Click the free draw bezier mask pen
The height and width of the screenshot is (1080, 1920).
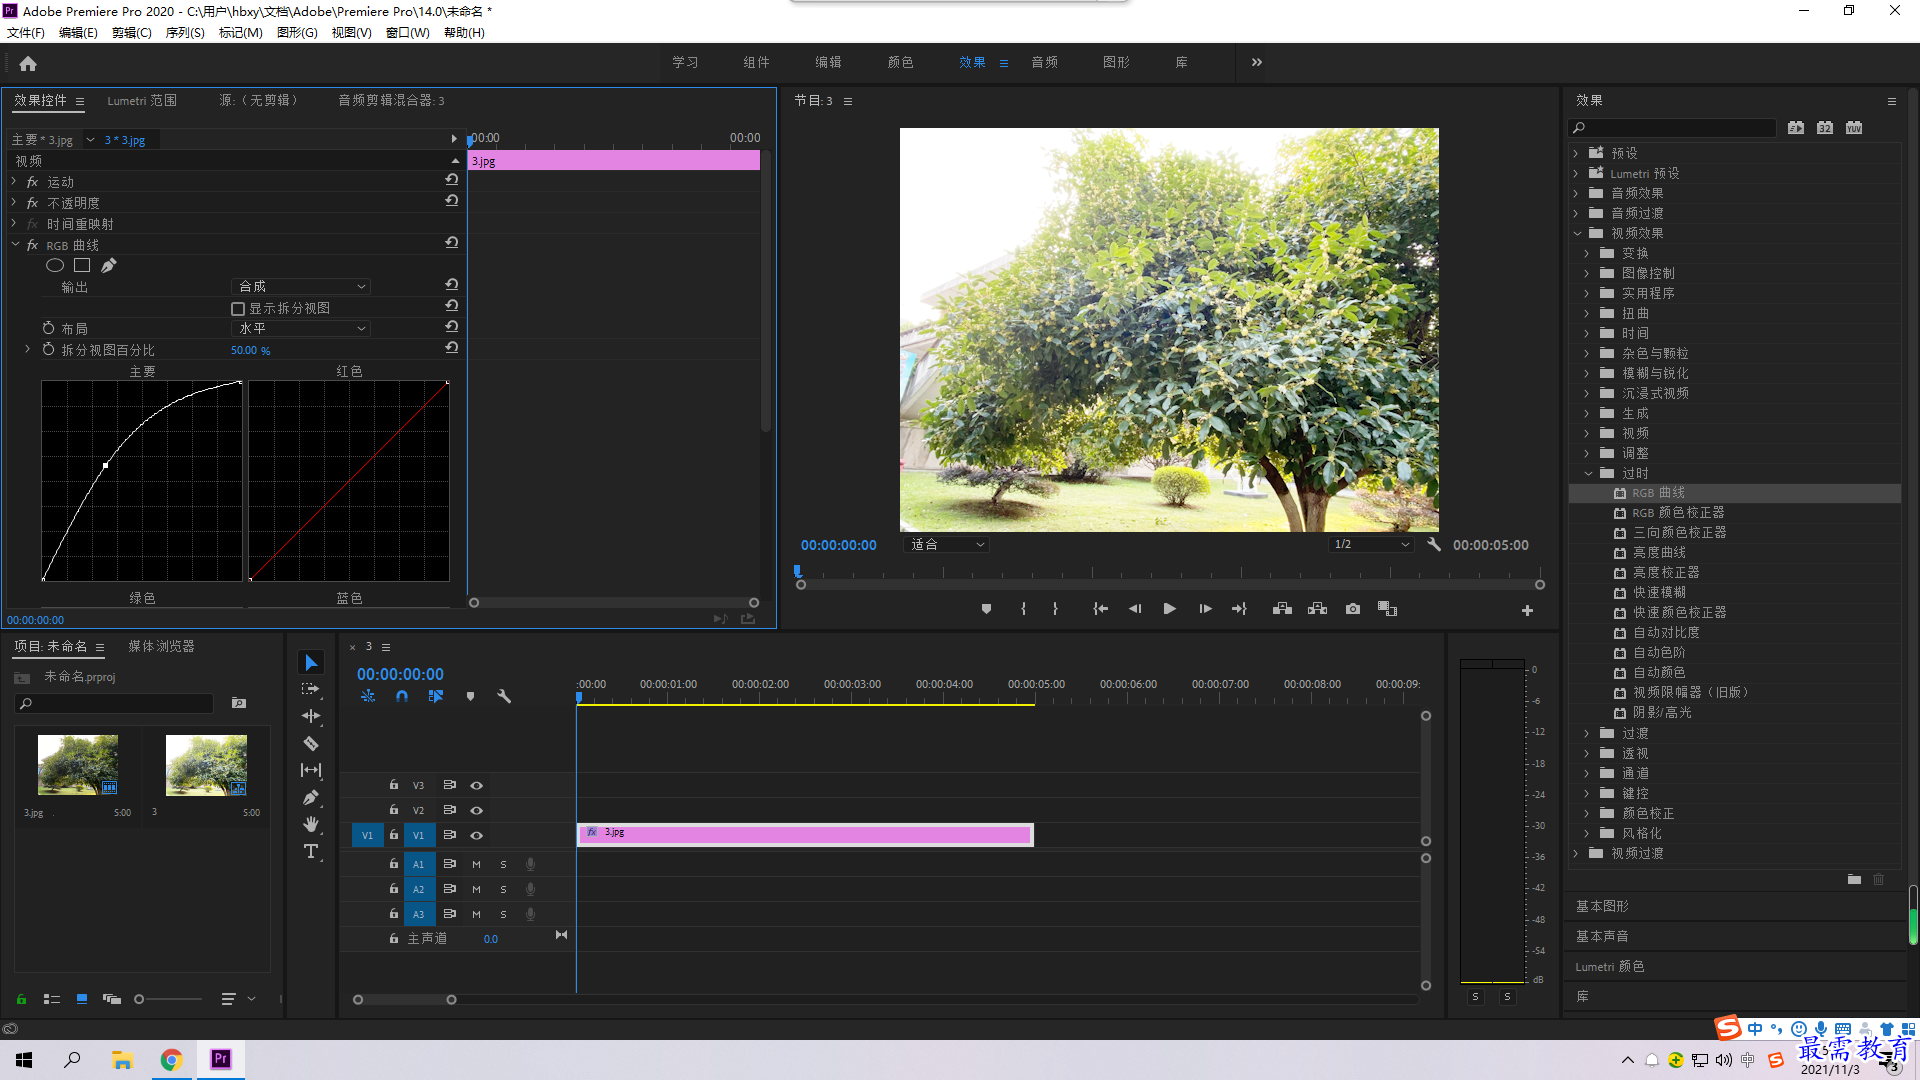click(x=109, y=265)
